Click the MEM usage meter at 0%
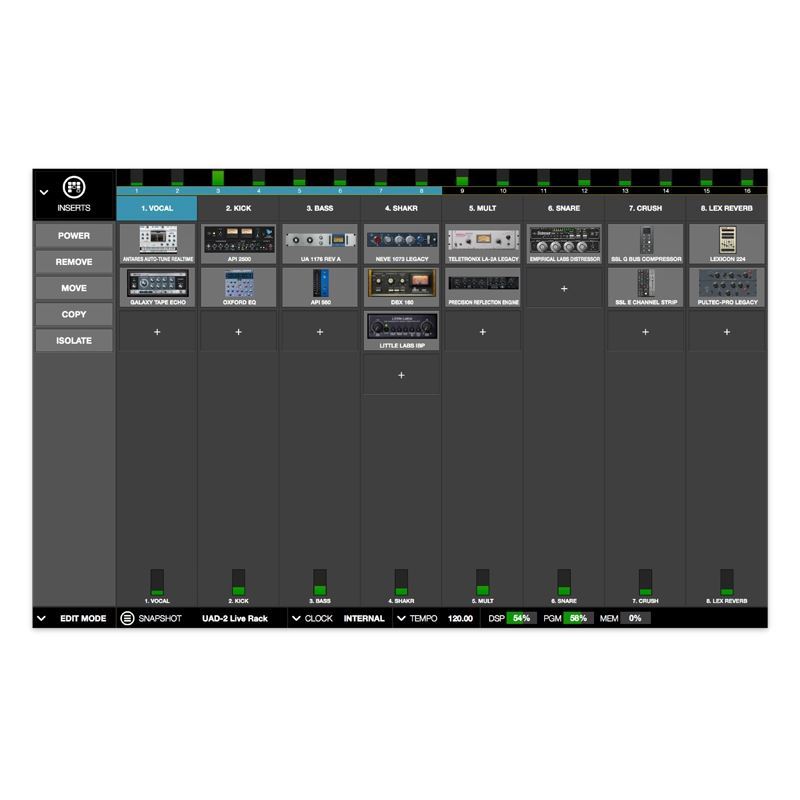This screenshot has width=800, height=800. tap(635, 618)
